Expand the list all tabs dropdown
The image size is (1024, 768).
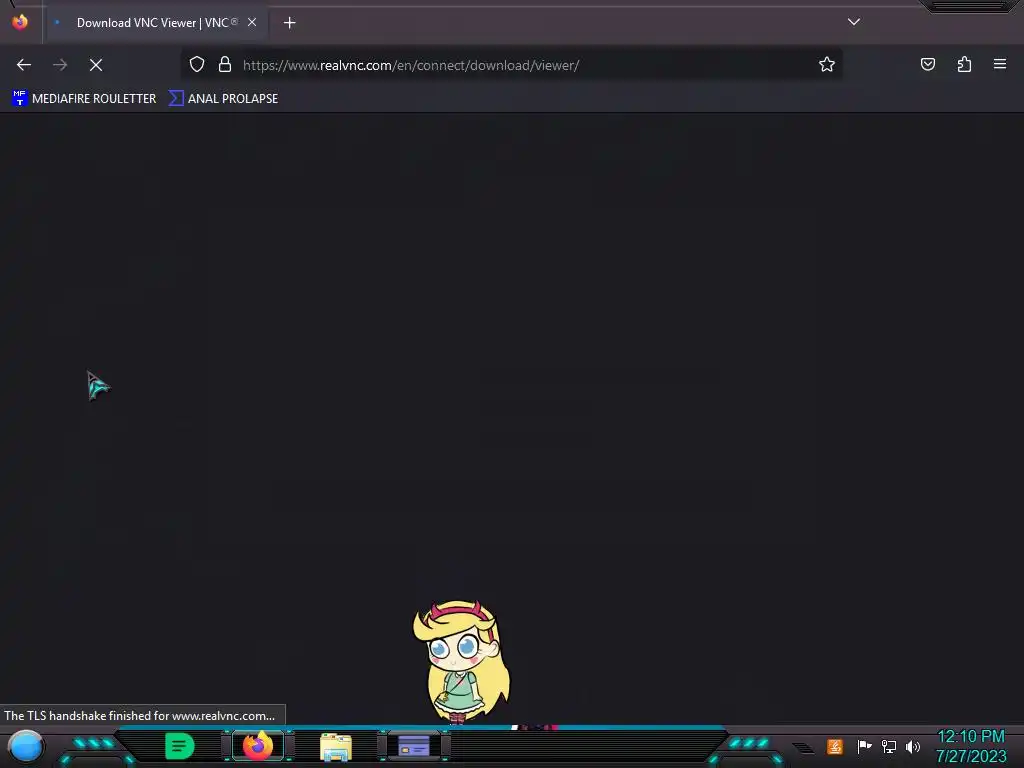pos(854,22)
